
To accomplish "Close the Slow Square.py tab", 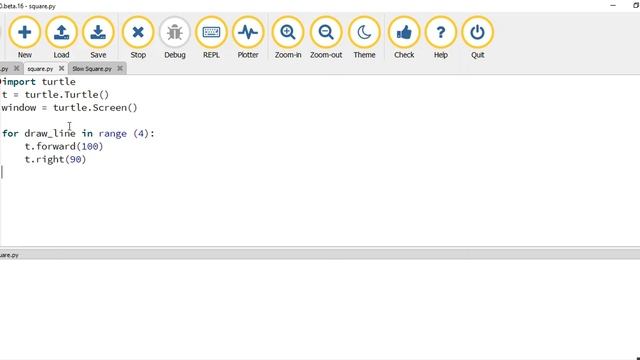I will point(120,68).
